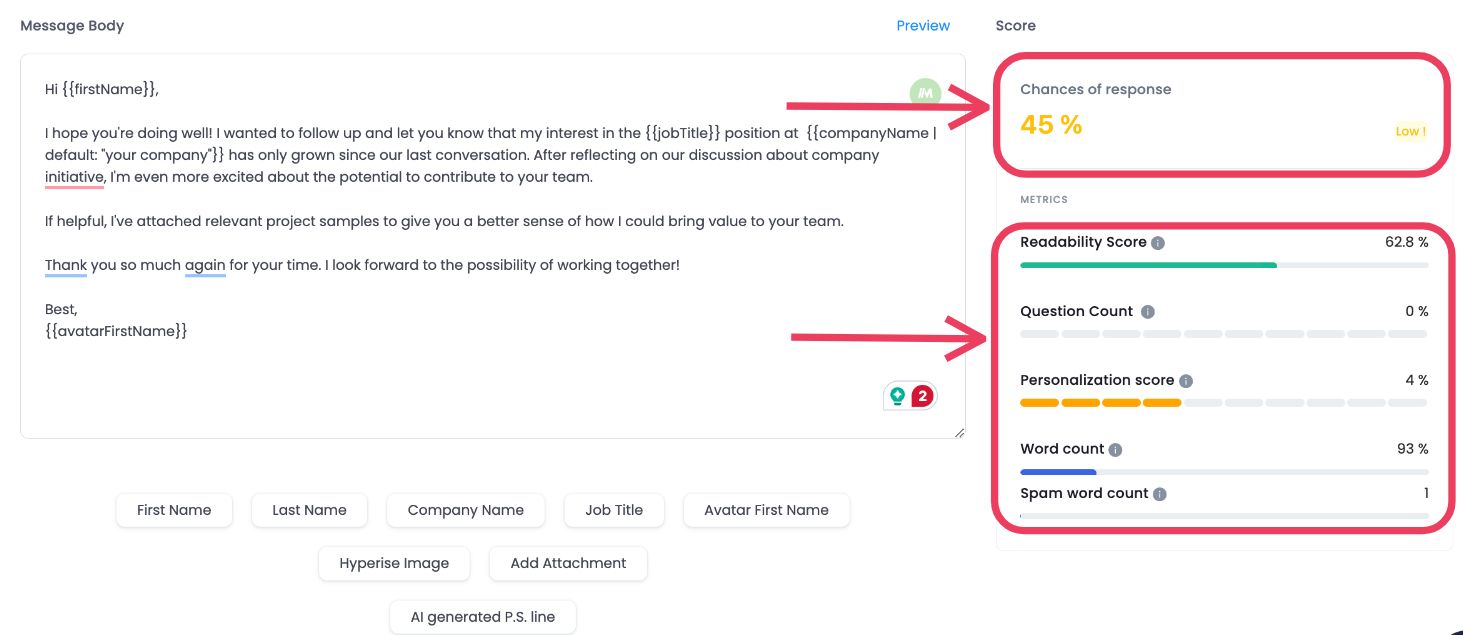Insert the Job Title variable
Screen dimensions: 1463x635
614,510
